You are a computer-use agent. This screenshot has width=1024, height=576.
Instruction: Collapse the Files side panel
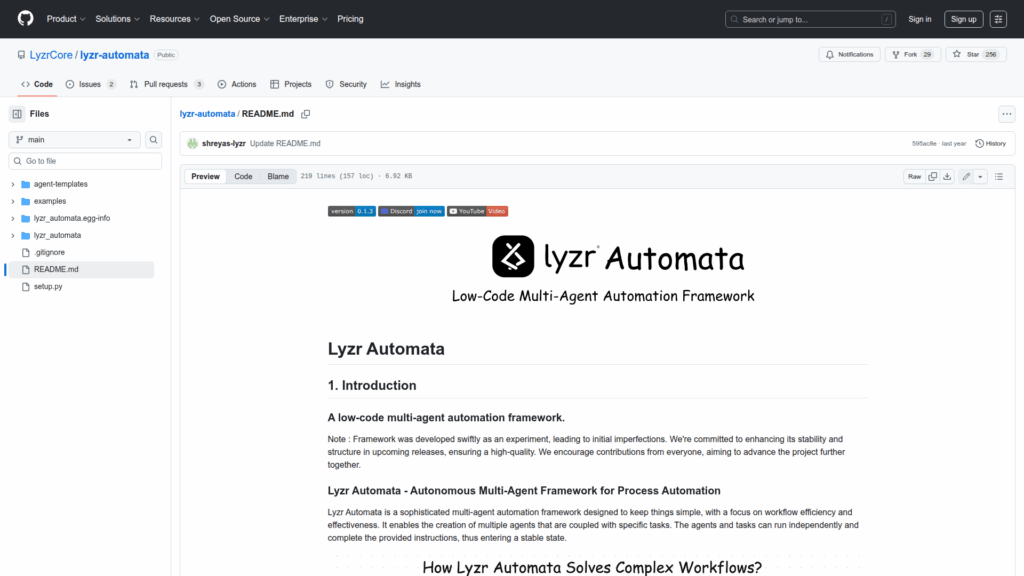[x=17, y=114]
